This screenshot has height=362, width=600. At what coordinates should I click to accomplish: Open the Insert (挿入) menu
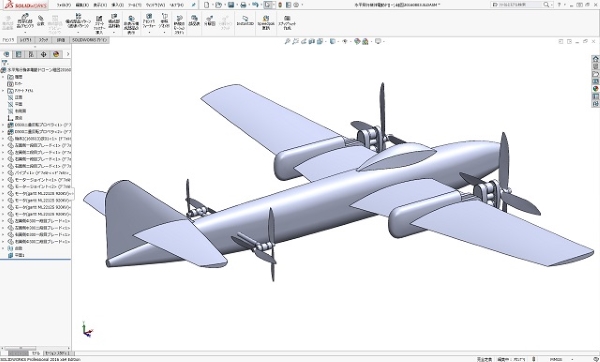(x=117, y=5)
